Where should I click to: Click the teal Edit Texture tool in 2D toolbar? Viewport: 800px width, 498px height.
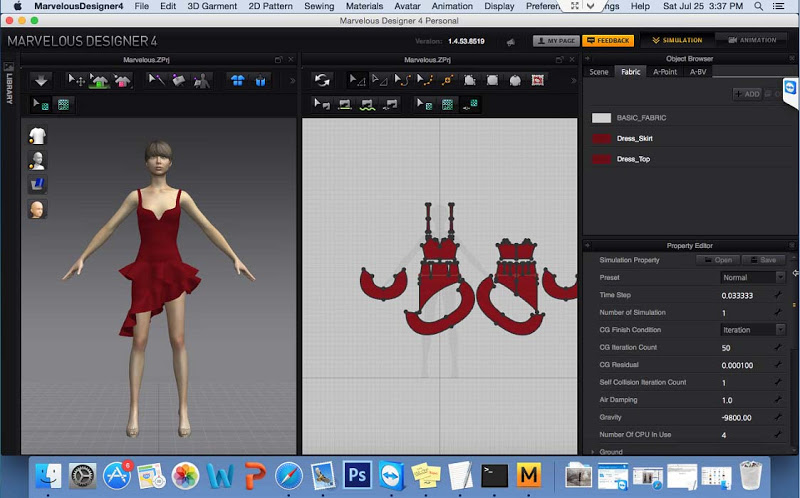point(424,105)
